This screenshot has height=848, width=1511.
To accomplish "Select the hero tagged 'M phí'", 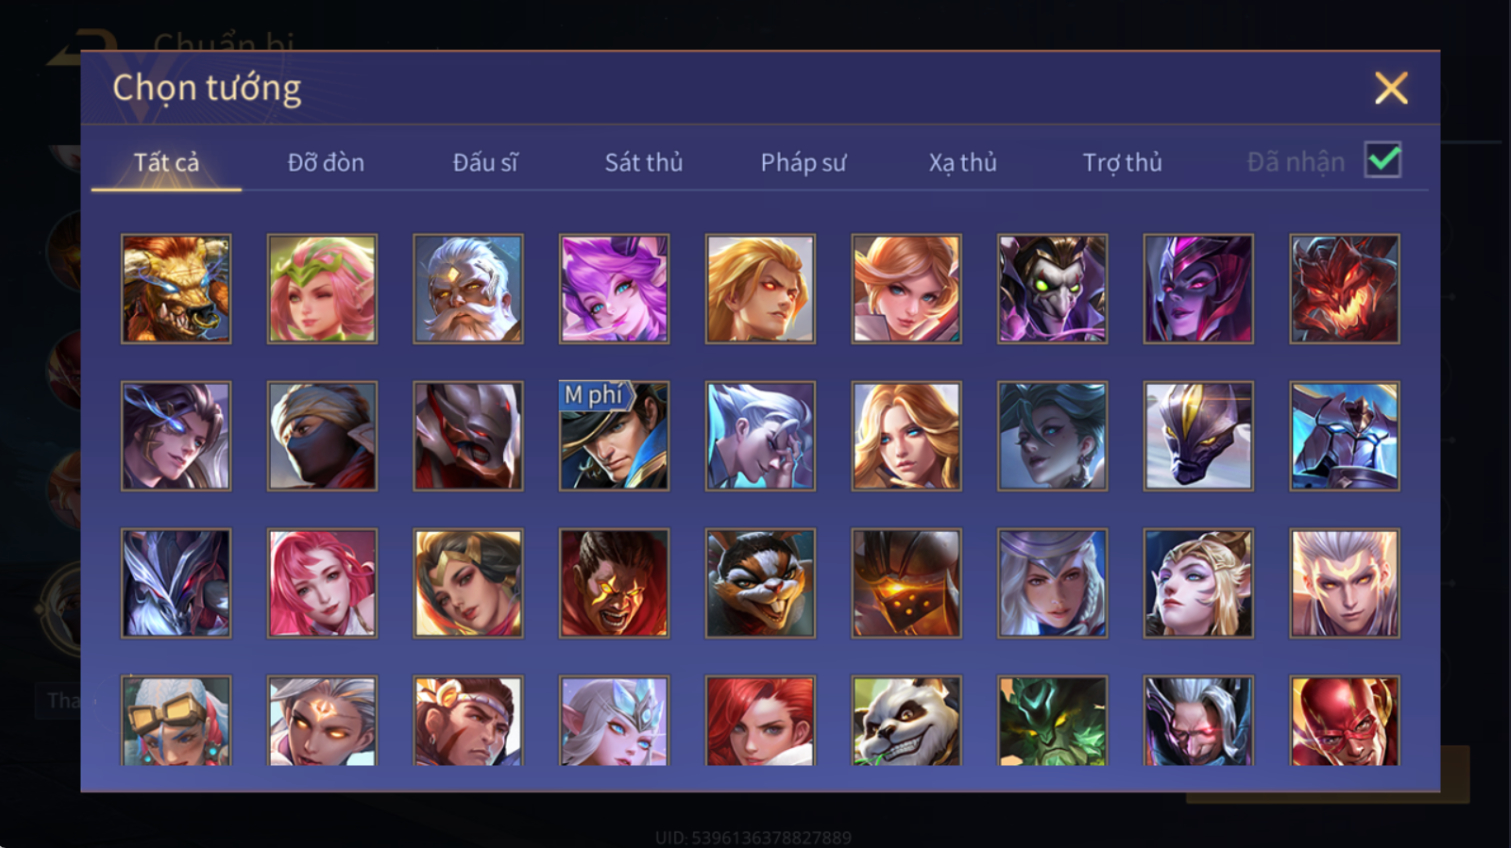I will click(x=614, y=436).
